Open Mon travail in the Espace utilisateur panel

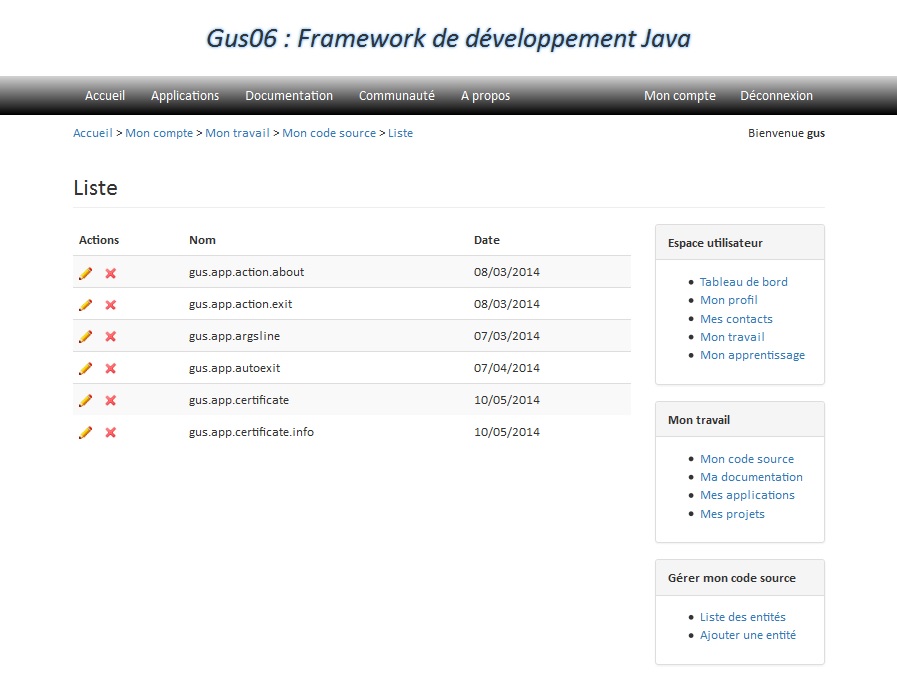click(x=732, y=337)
